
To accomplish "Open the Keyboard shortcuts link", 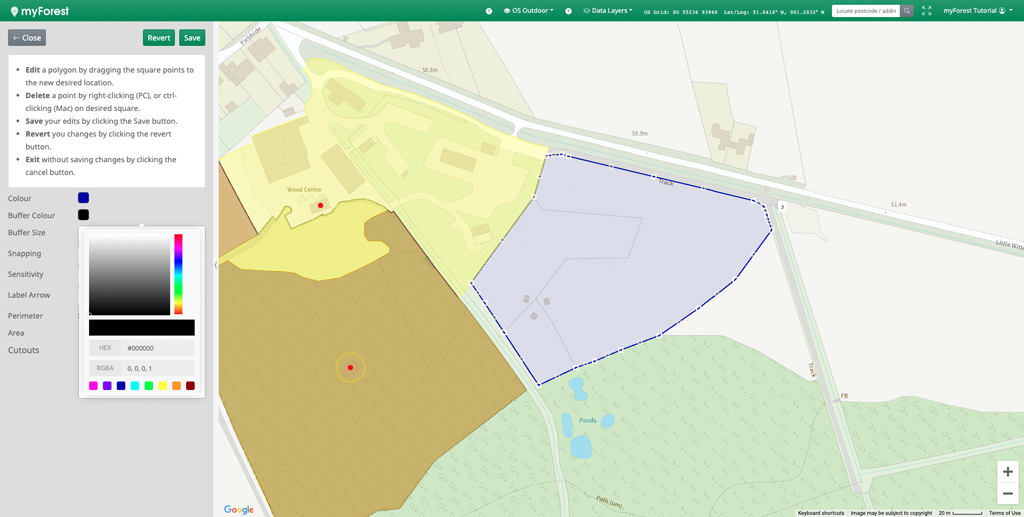I will coord(820,513).
